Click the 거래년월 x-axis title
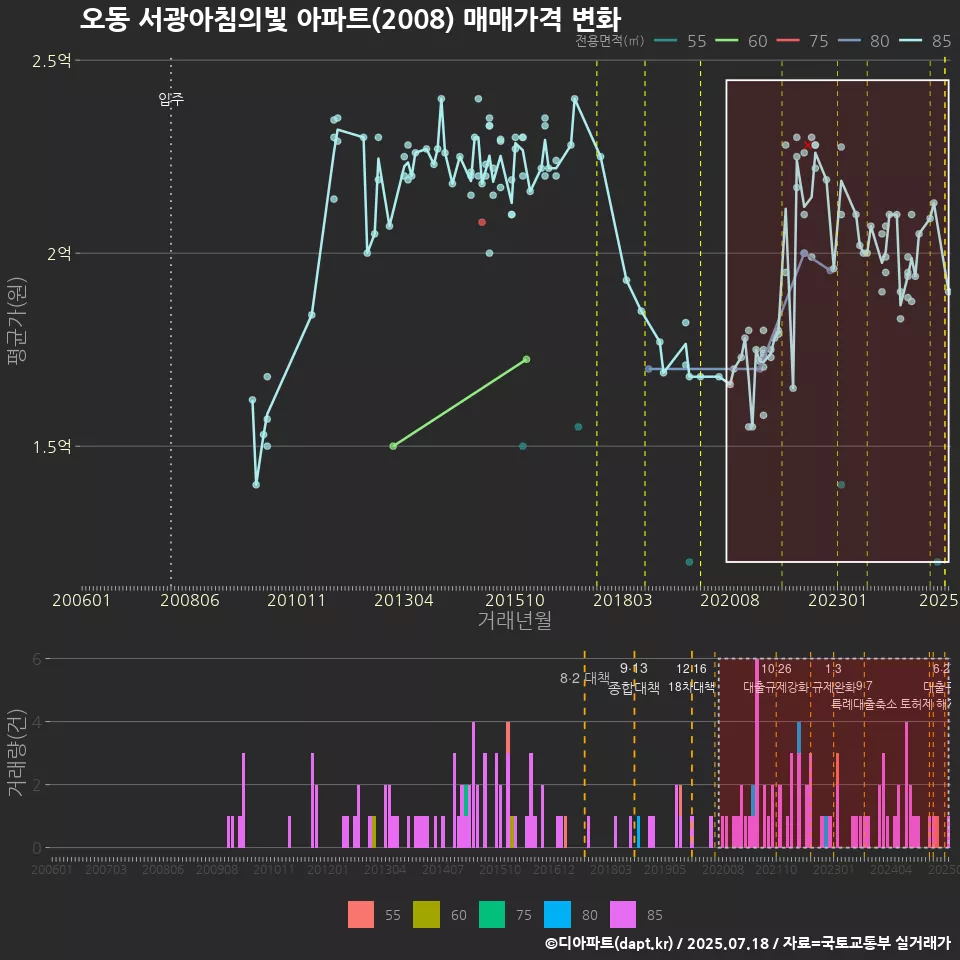960x960 pixels. [x=514, y=620]
